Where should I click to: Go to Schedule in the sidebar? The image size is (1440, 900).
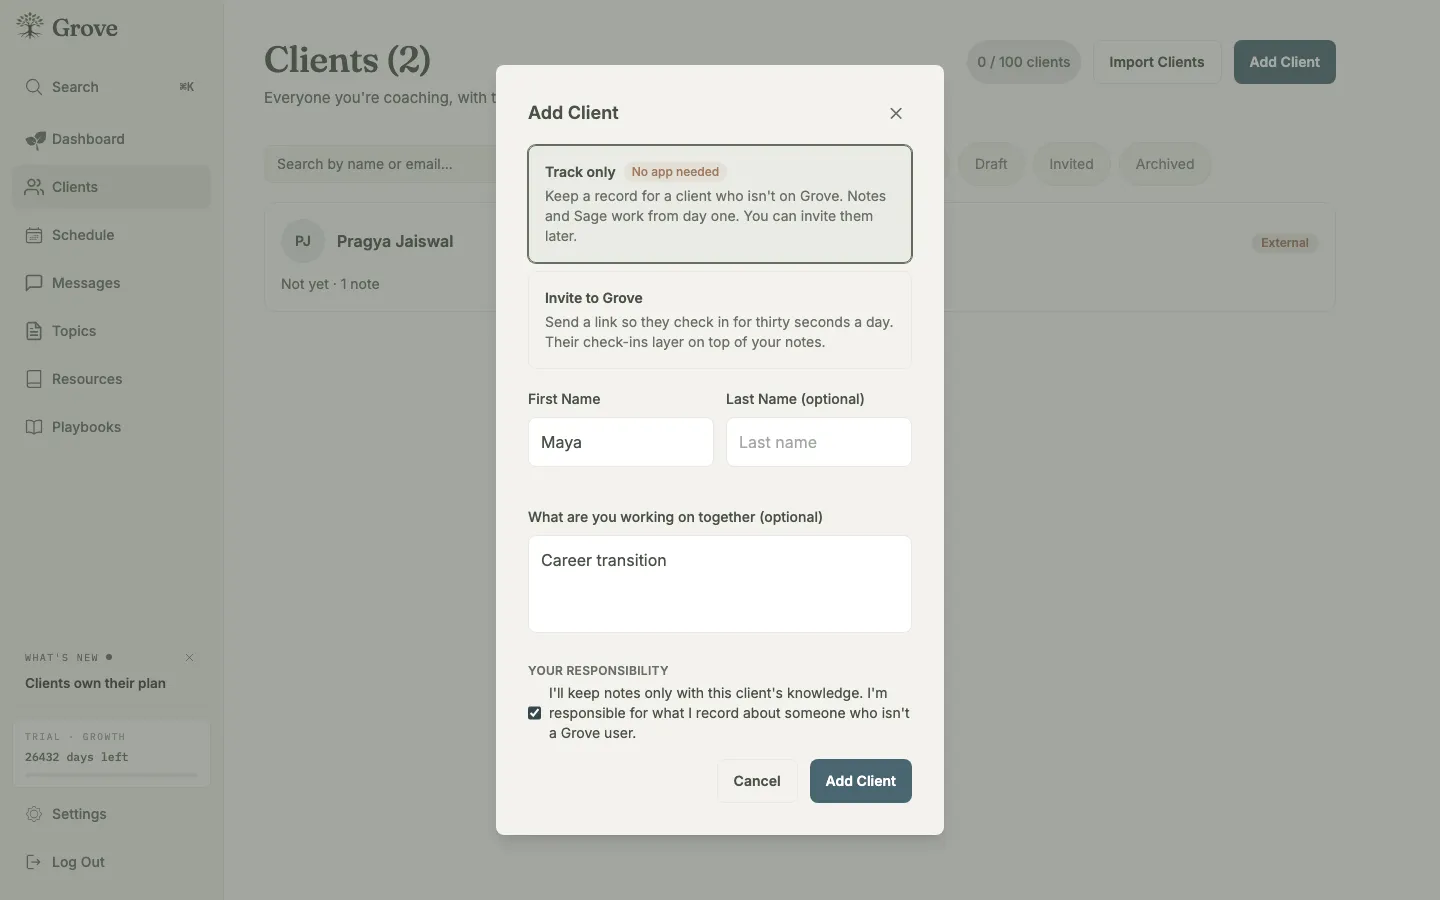tap(112, 235)
